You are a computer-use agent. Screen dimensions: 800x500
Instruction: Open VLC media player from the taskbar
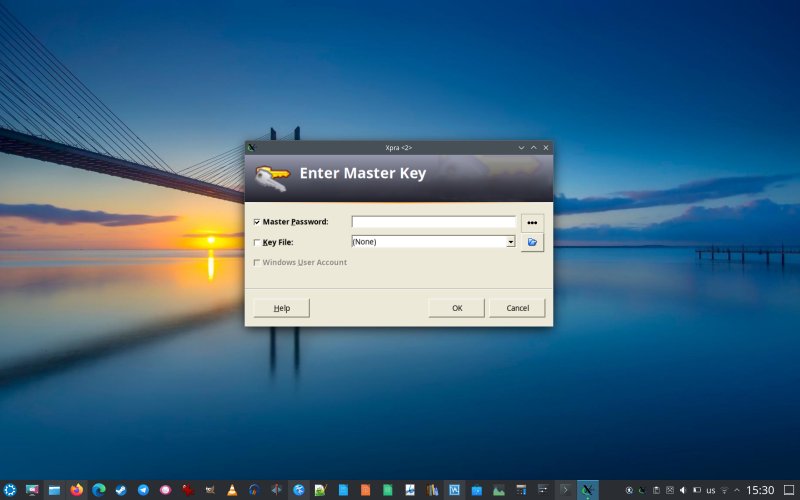(x=232, y=490)
